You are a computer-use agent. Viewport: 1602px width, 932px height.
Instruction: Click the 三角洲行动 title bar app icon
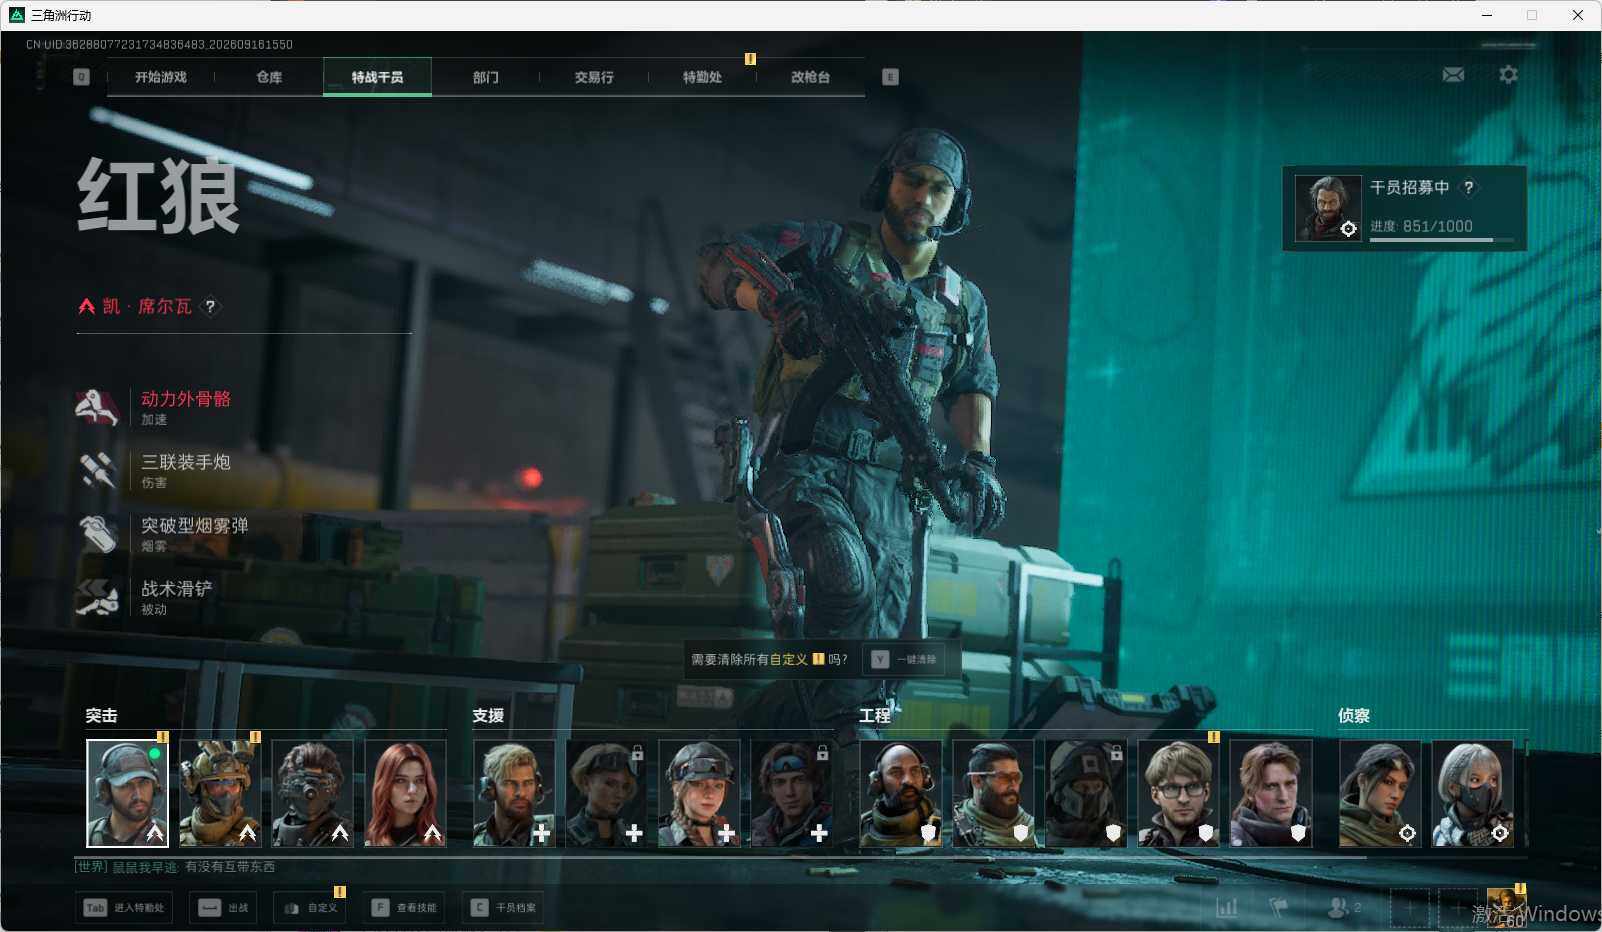pyautogui.click(x=16, y=15)
